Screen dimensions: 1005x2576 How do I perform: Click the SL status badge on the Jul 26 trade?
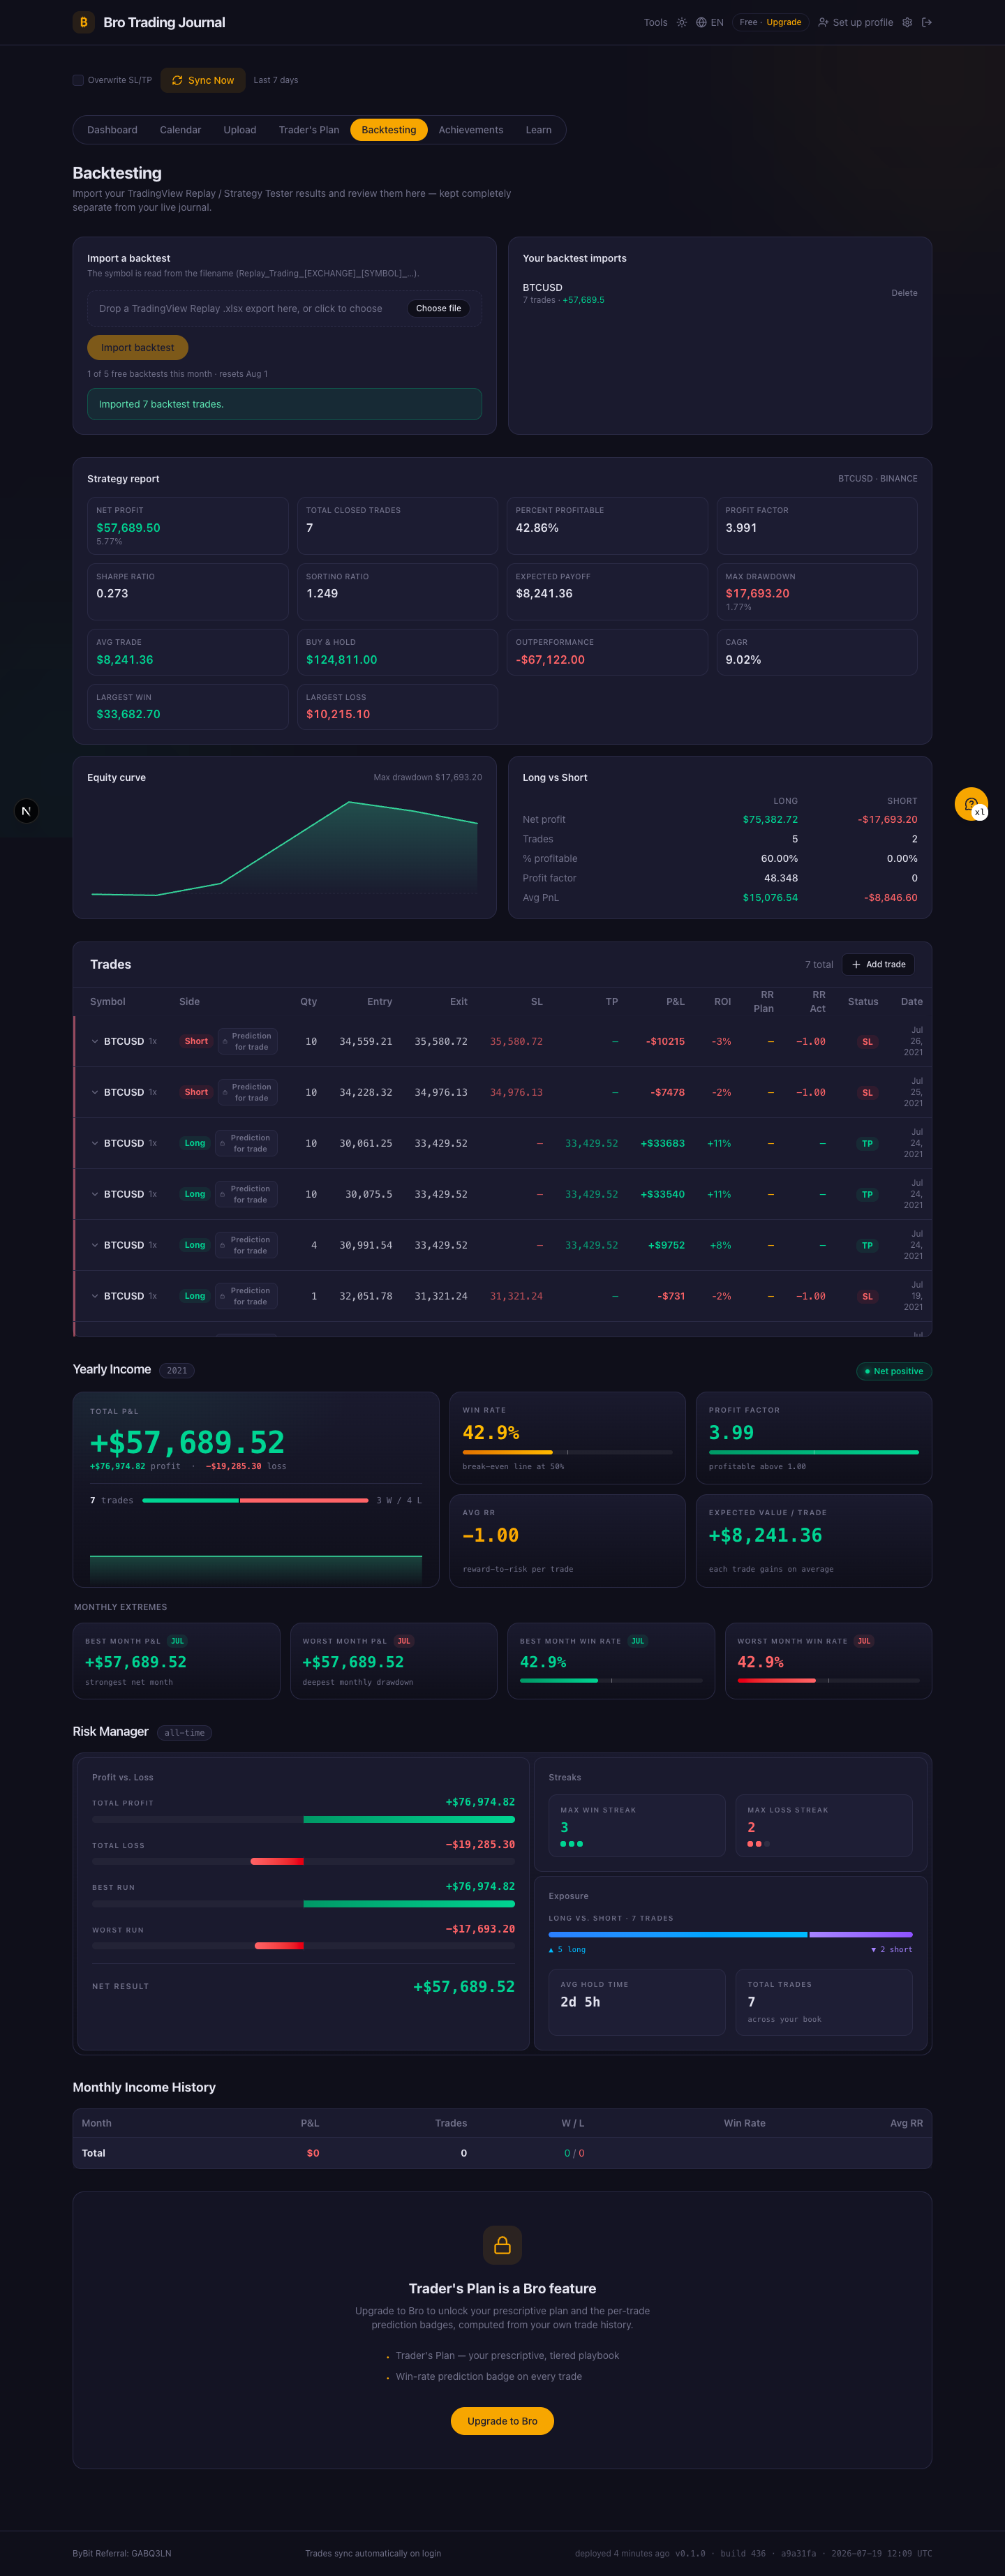point(867,1042)
